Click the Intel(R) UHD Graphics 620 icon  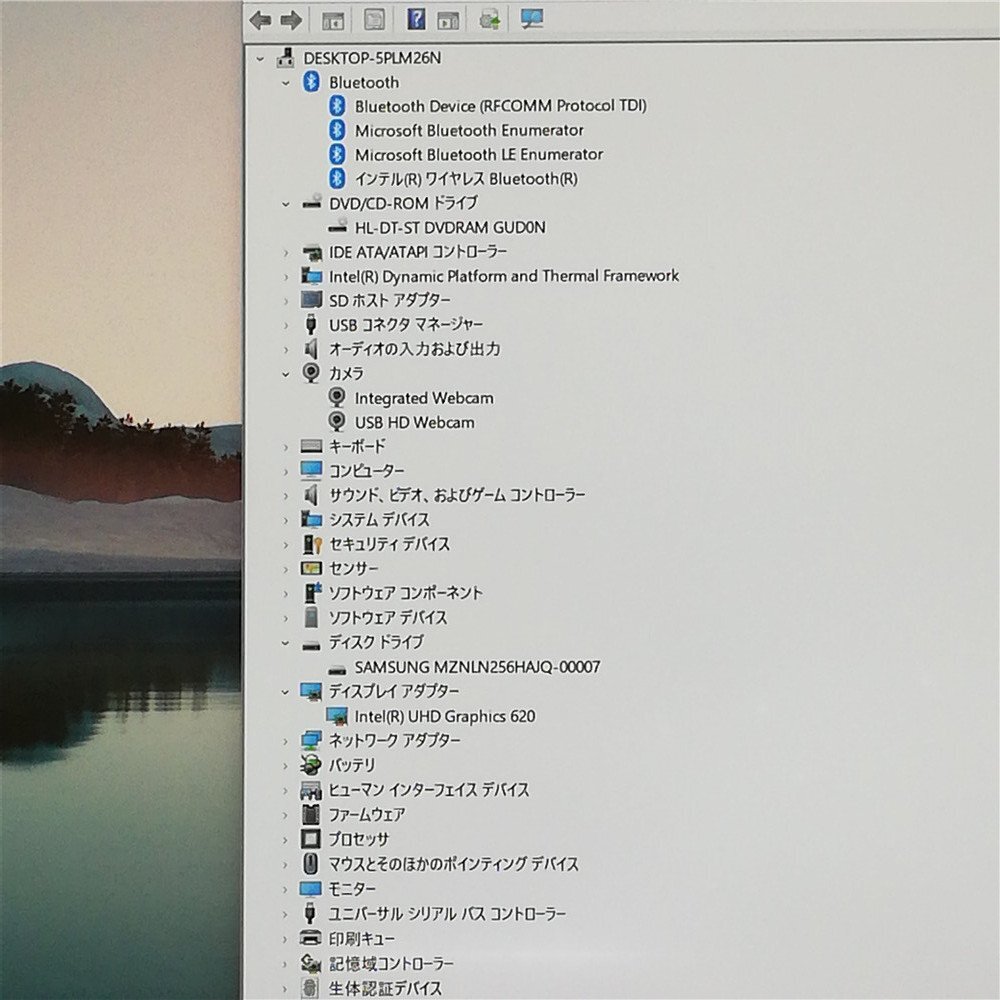[x=337, y=716]
